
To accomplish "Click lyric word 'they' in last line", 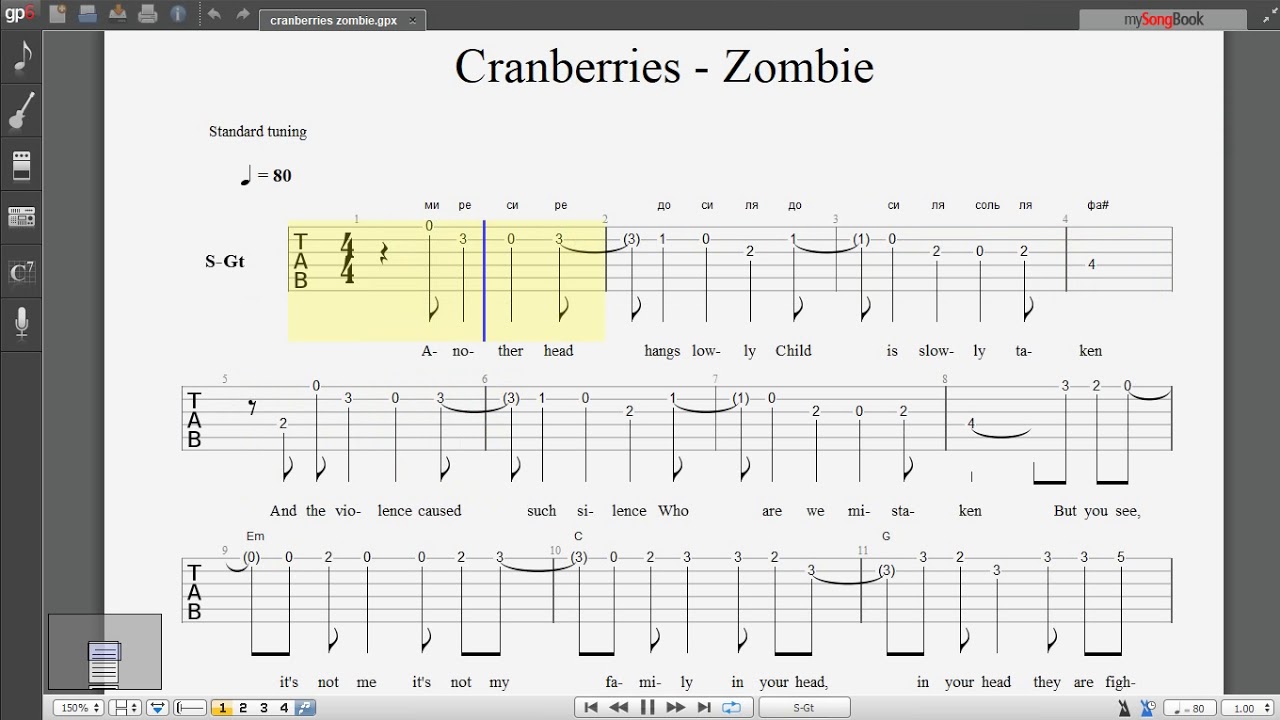I will [x=1047, y=682].
